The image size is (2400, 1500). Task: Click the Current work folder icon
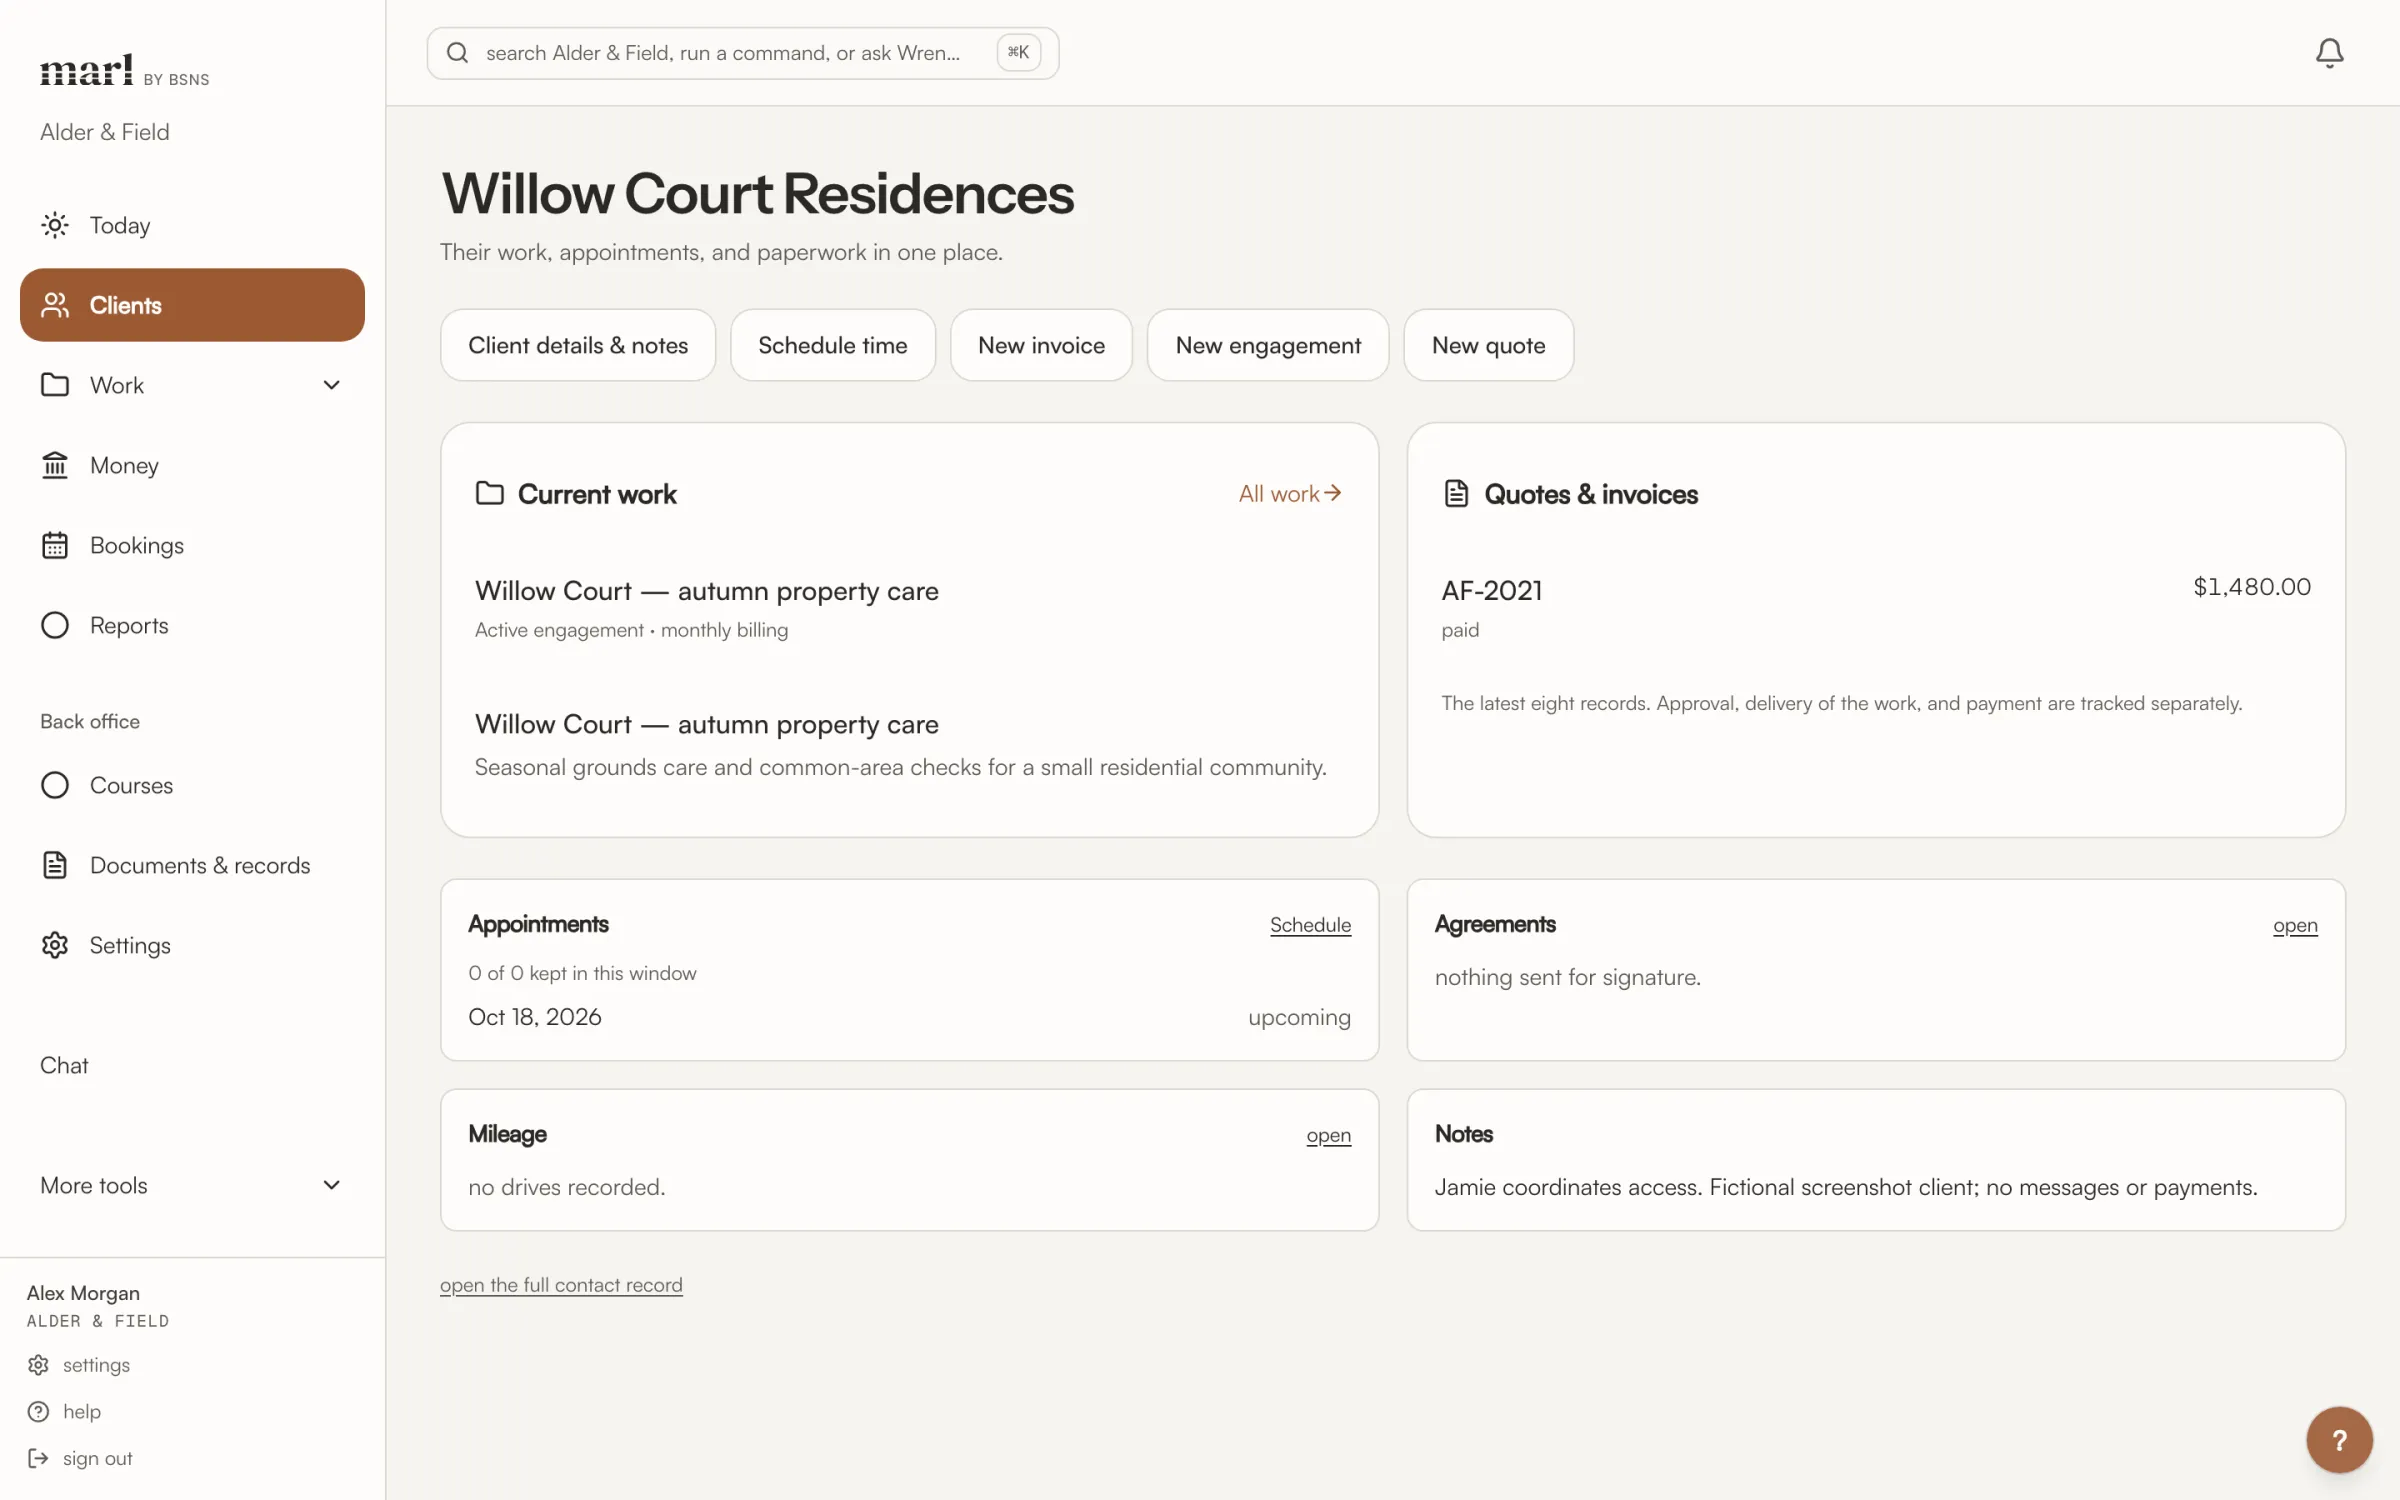489,493
